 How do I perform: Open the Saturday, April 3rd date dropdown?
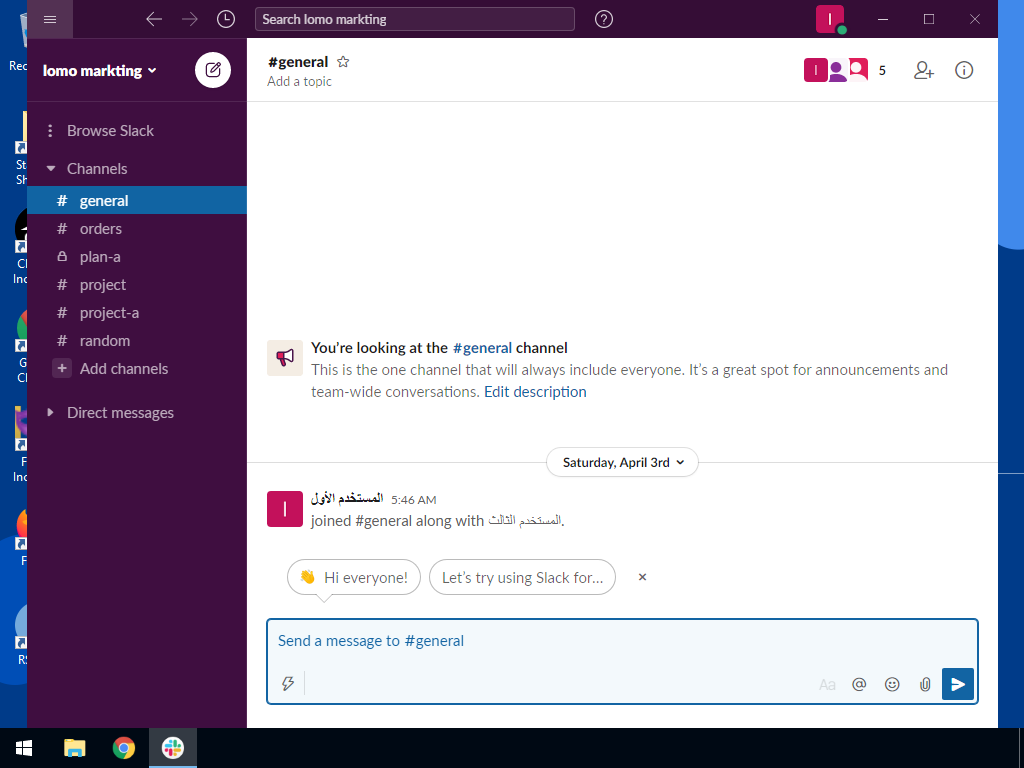coord(622,462)
